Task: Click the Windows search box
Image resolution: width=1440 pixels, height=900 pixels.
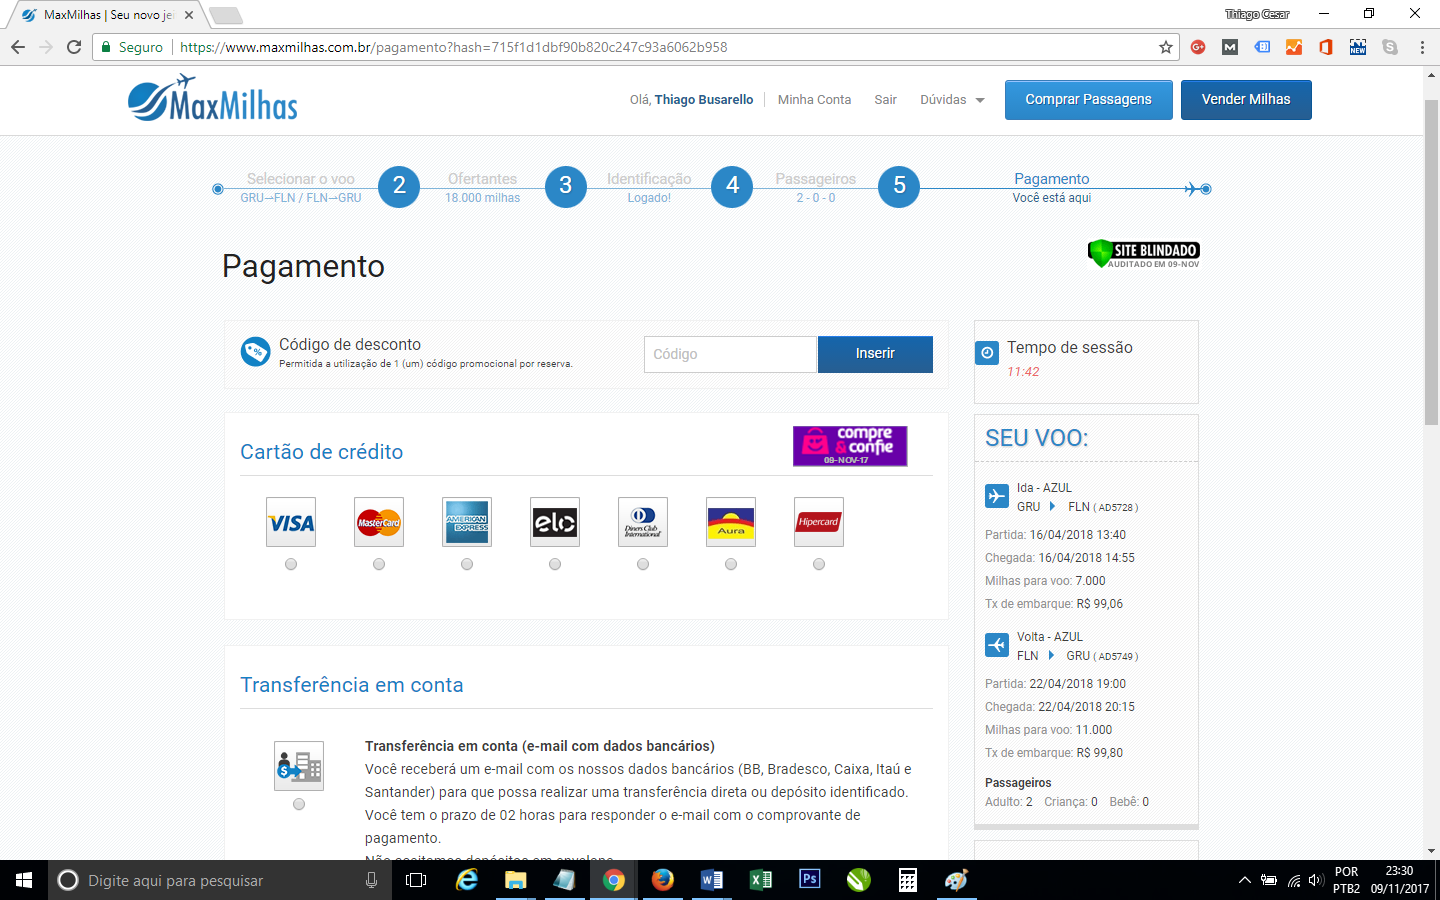Action: click(218, 880)
